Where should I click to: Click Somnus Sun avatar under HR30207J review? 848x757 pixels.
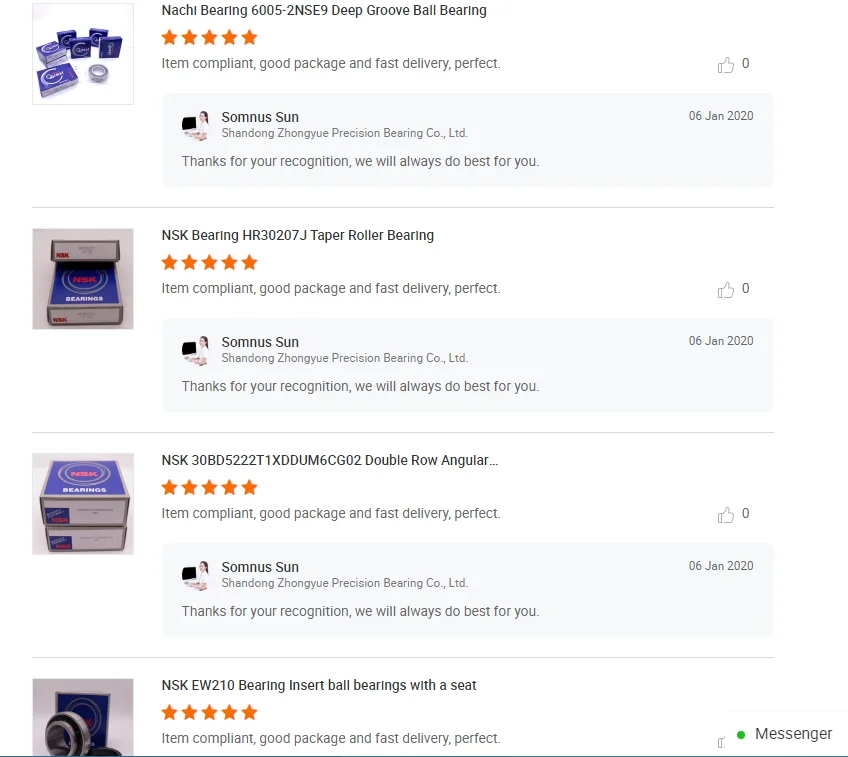click(x=195, y=350)
